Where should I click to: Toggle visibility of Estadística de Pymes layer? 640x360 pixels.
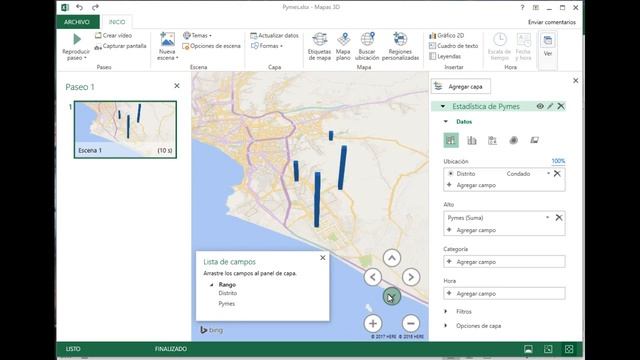(540, 106)
